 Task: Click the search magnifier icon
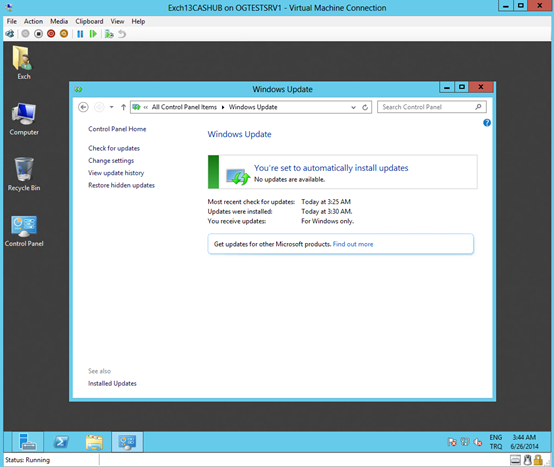pos(478,107)
